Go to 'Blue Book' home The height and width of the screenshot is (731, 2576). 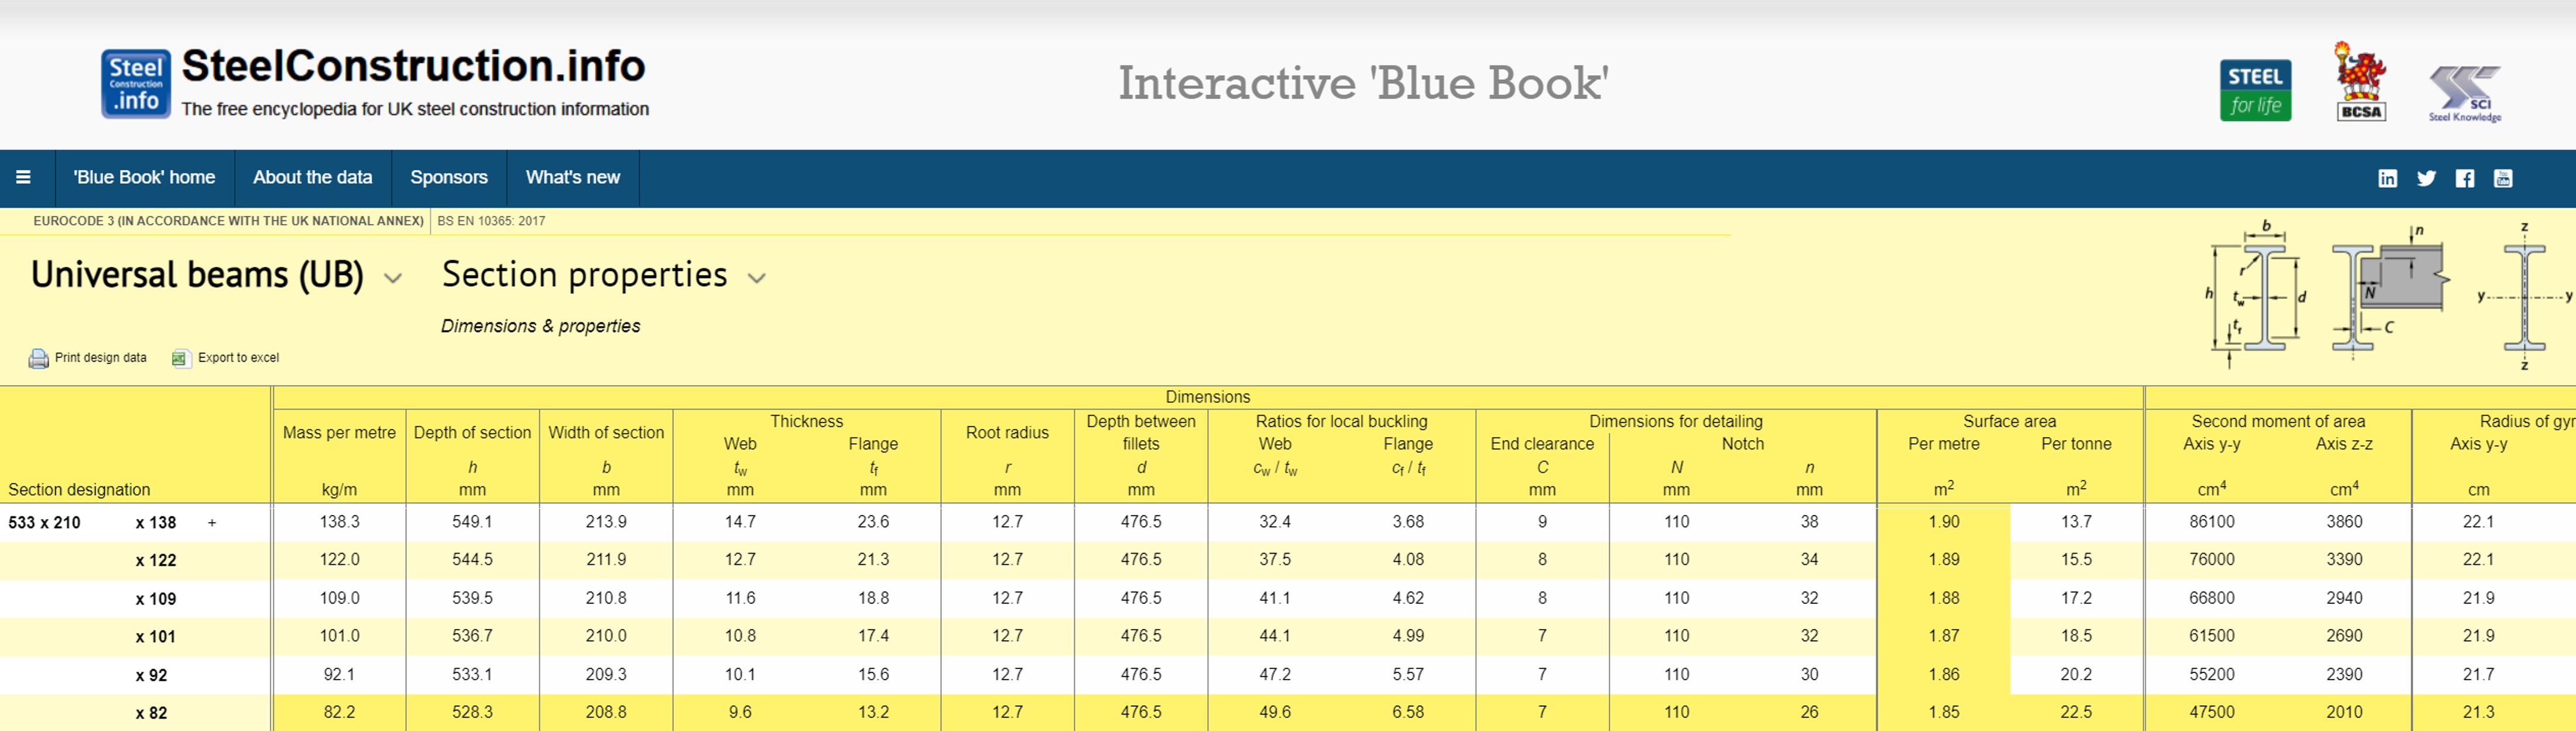[143, 177]
